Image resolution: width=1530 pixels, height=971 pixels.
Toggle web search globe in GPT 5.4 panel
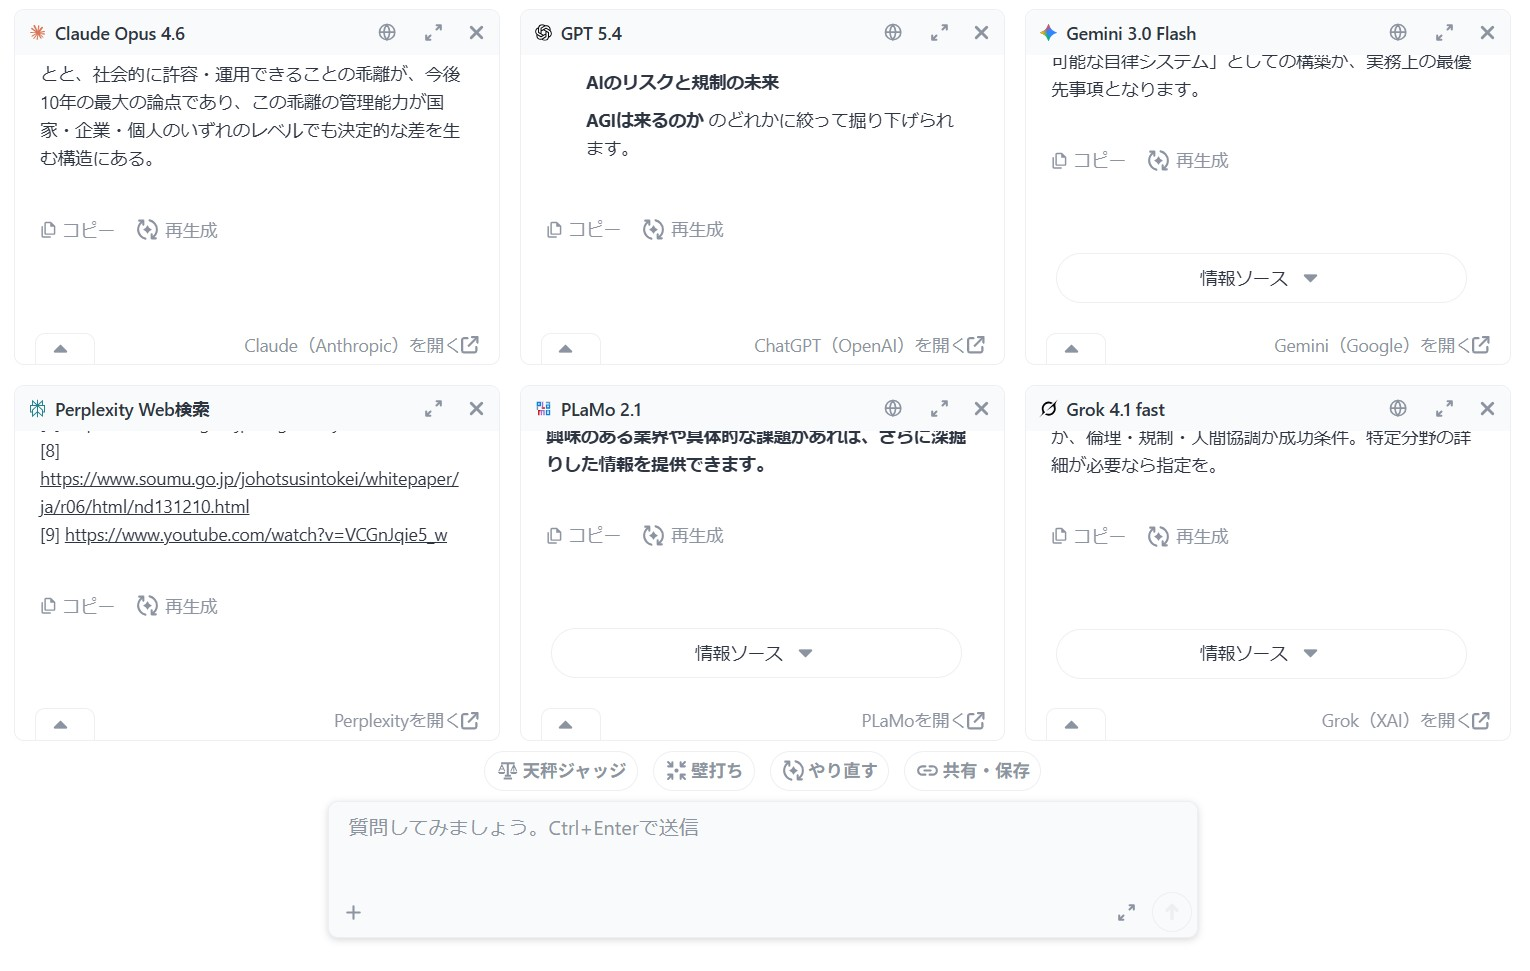click(x=893, y=33)
